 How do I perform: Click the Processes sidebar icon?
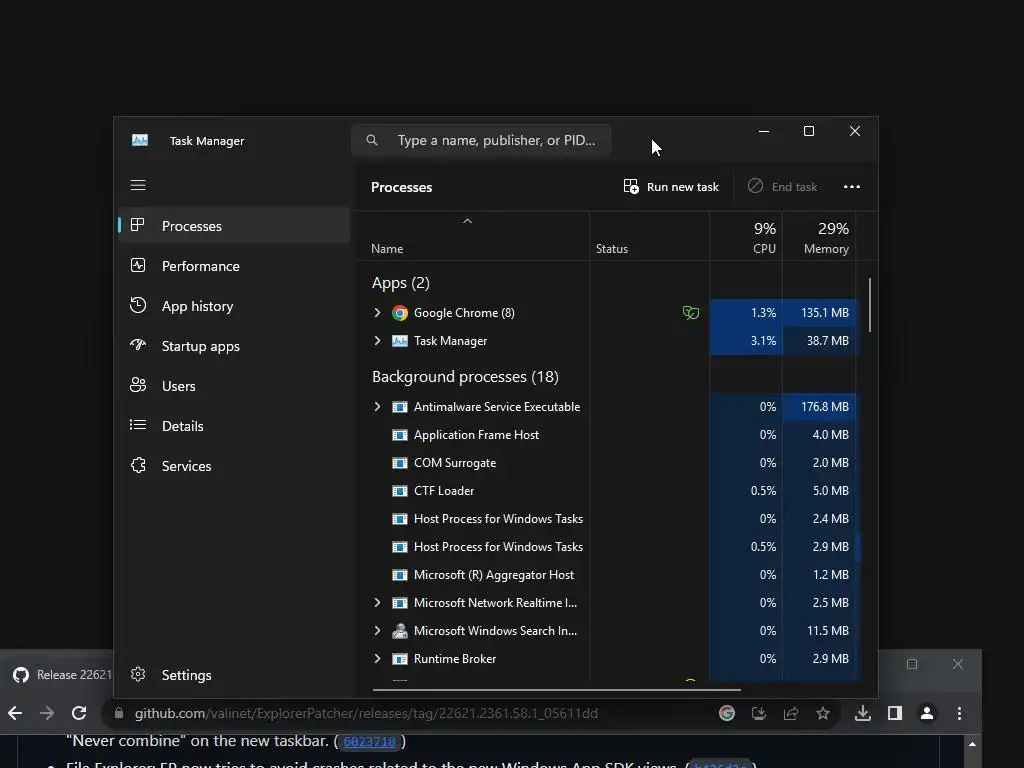click(x=138, y=225)
